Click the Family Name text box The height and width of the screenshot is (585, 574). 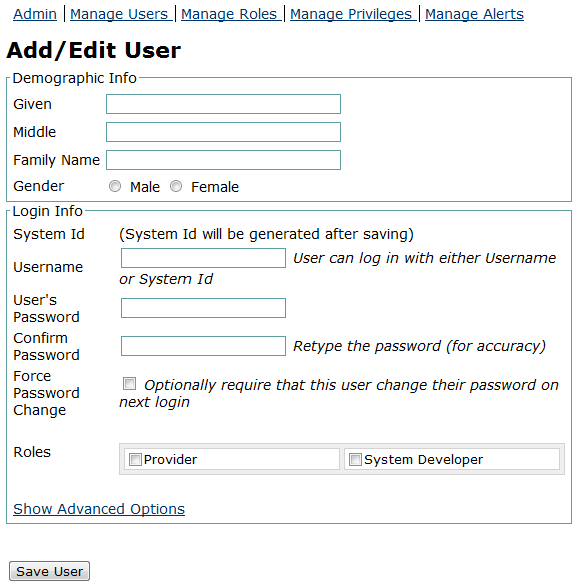click(x=223, y=160)
